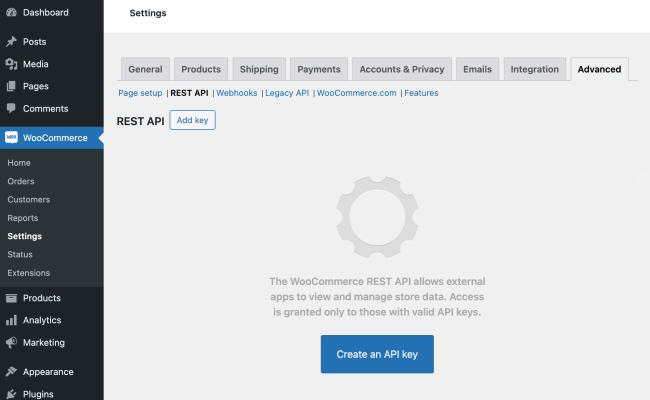Click the Comments speech bubble icon

tap(12, 109)
